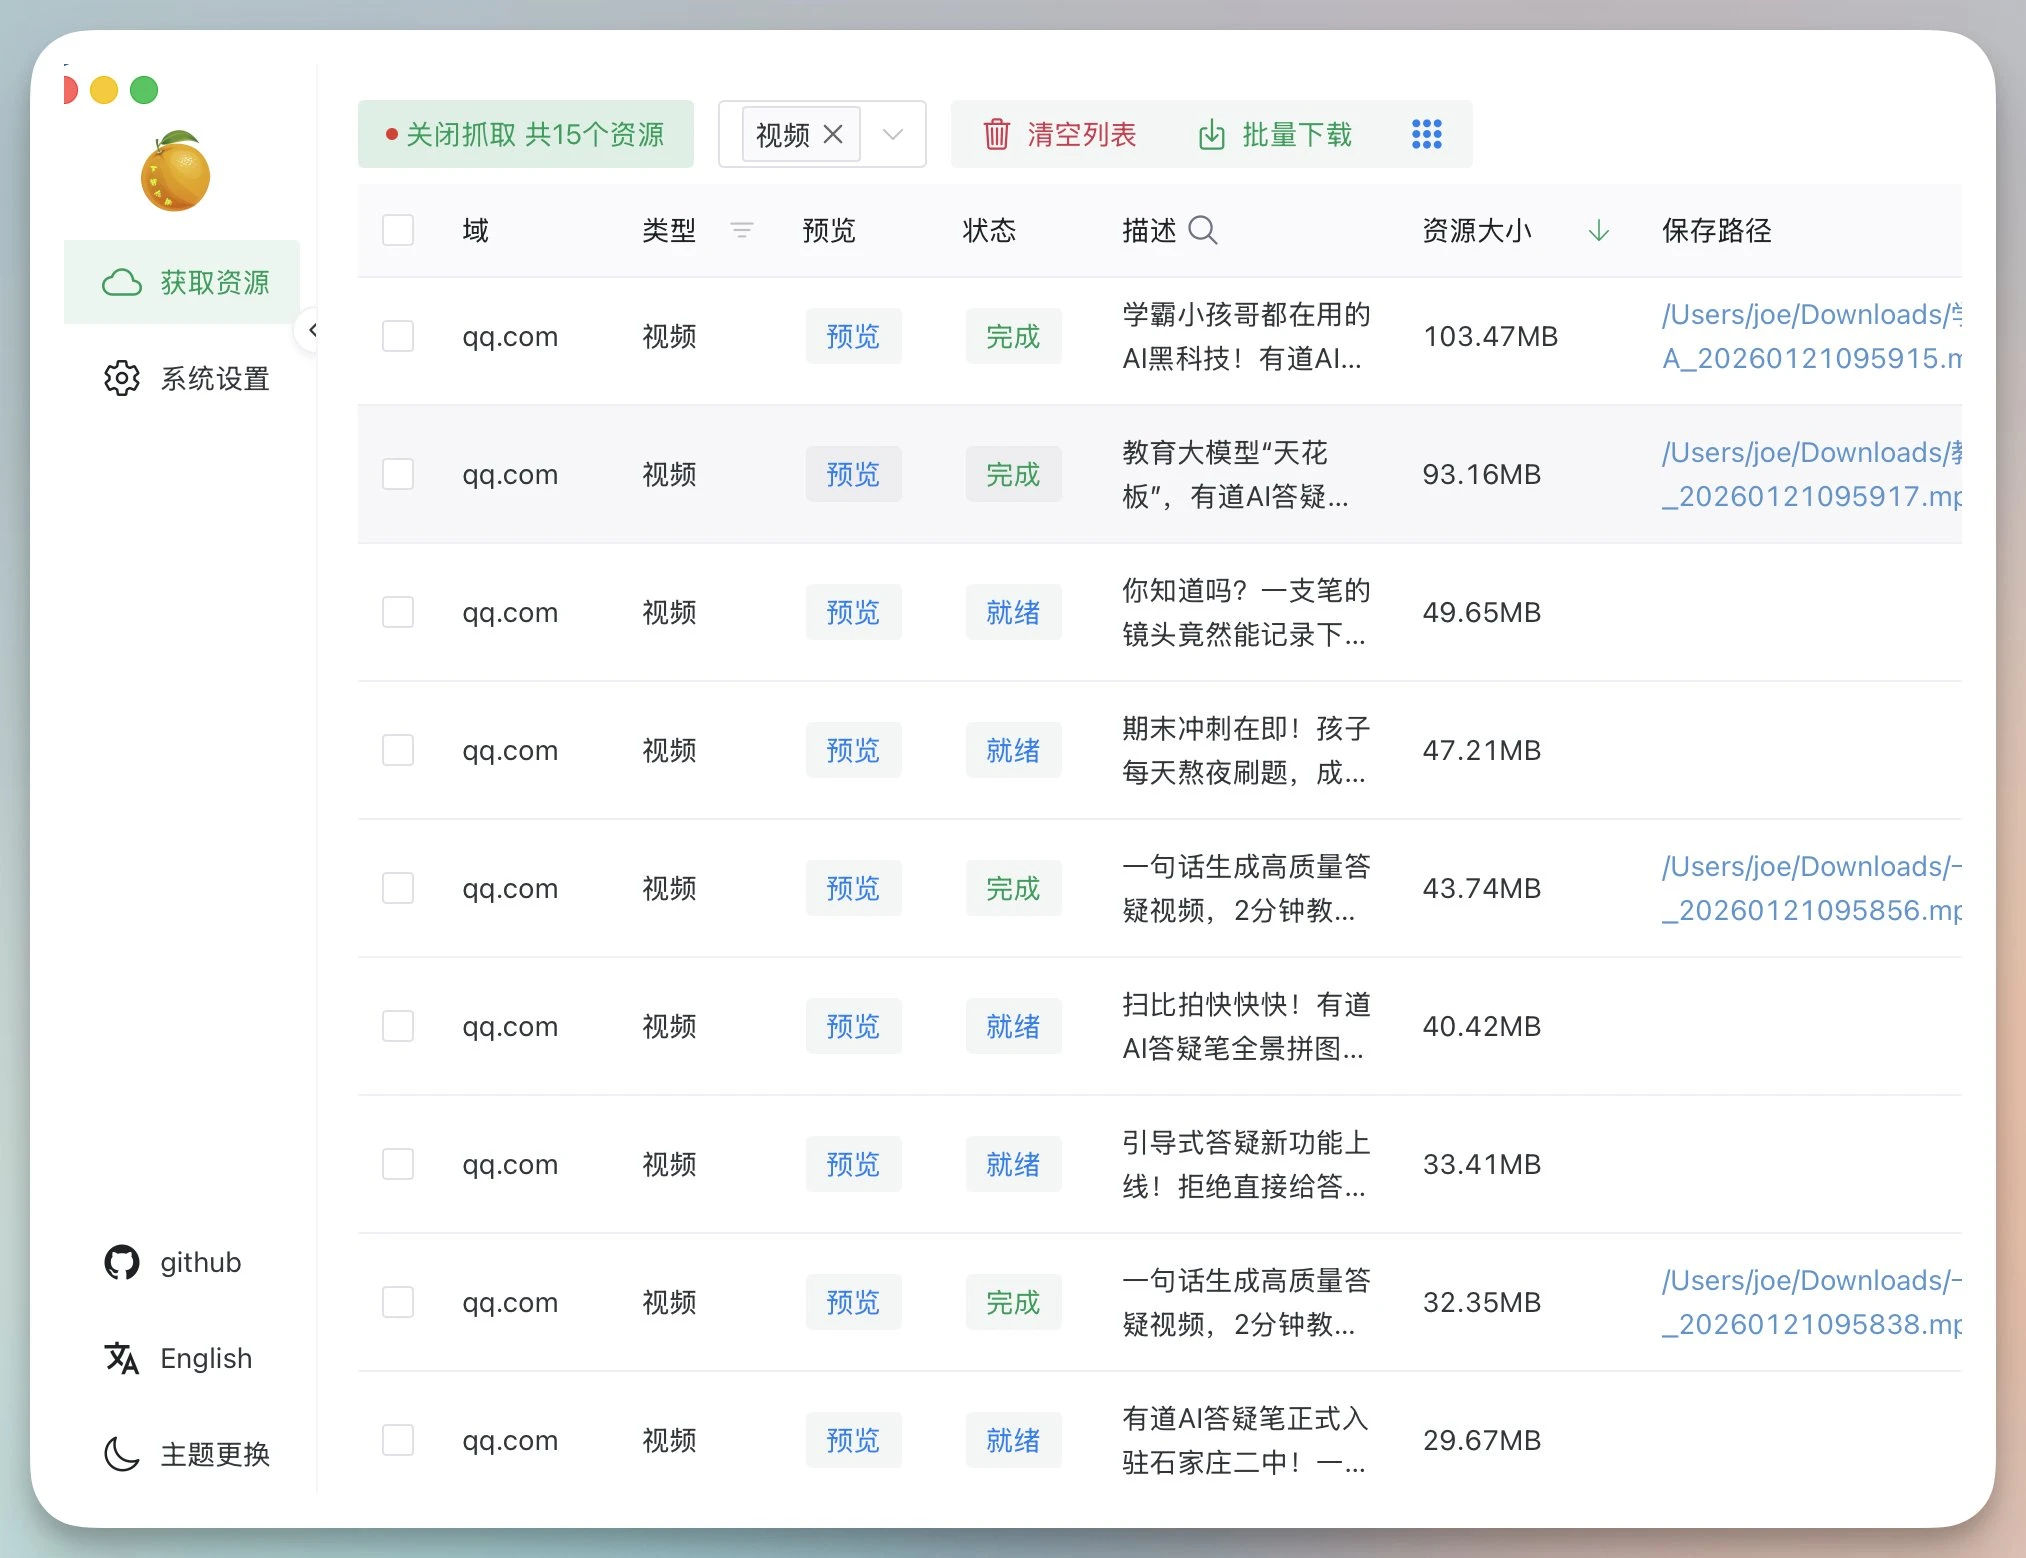Search descriptions via the magnifier icon
The width and height of the screenshot is (2026, 1558).
click(x=1203, y=231)
